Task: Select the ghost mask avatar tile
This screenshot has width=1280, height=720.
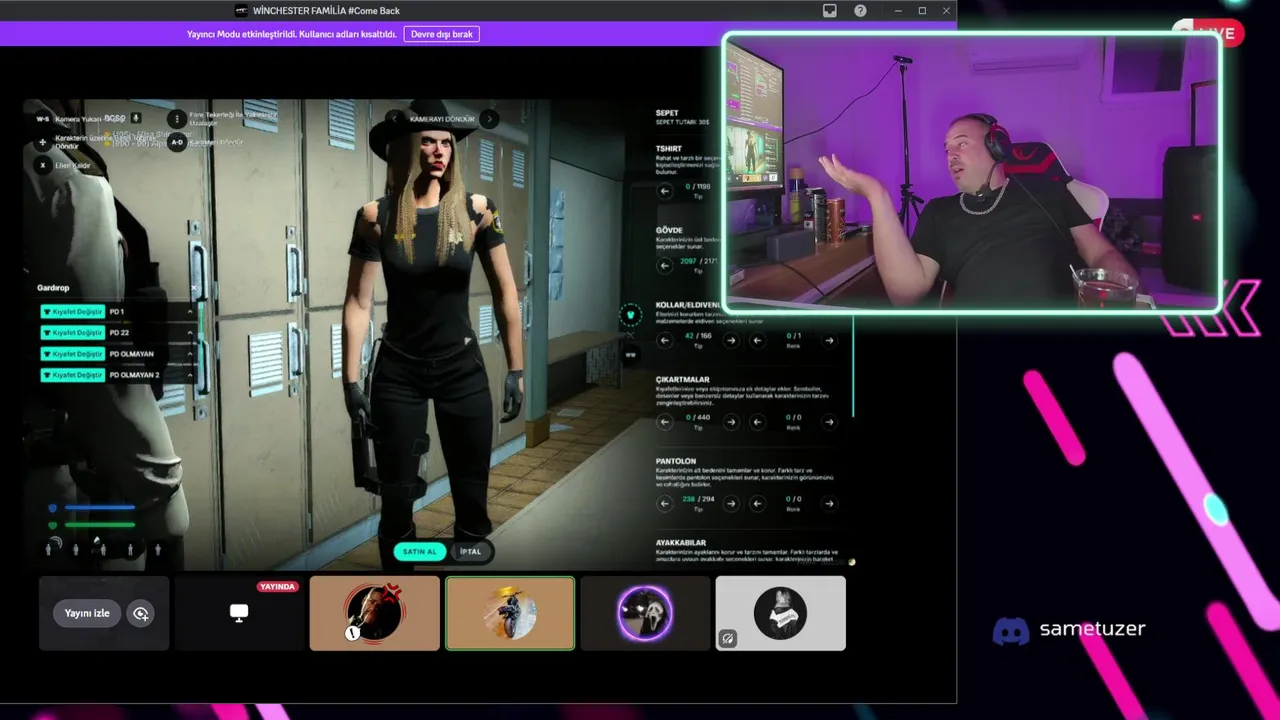Action: pyautogui.click(x=645, y=613)
